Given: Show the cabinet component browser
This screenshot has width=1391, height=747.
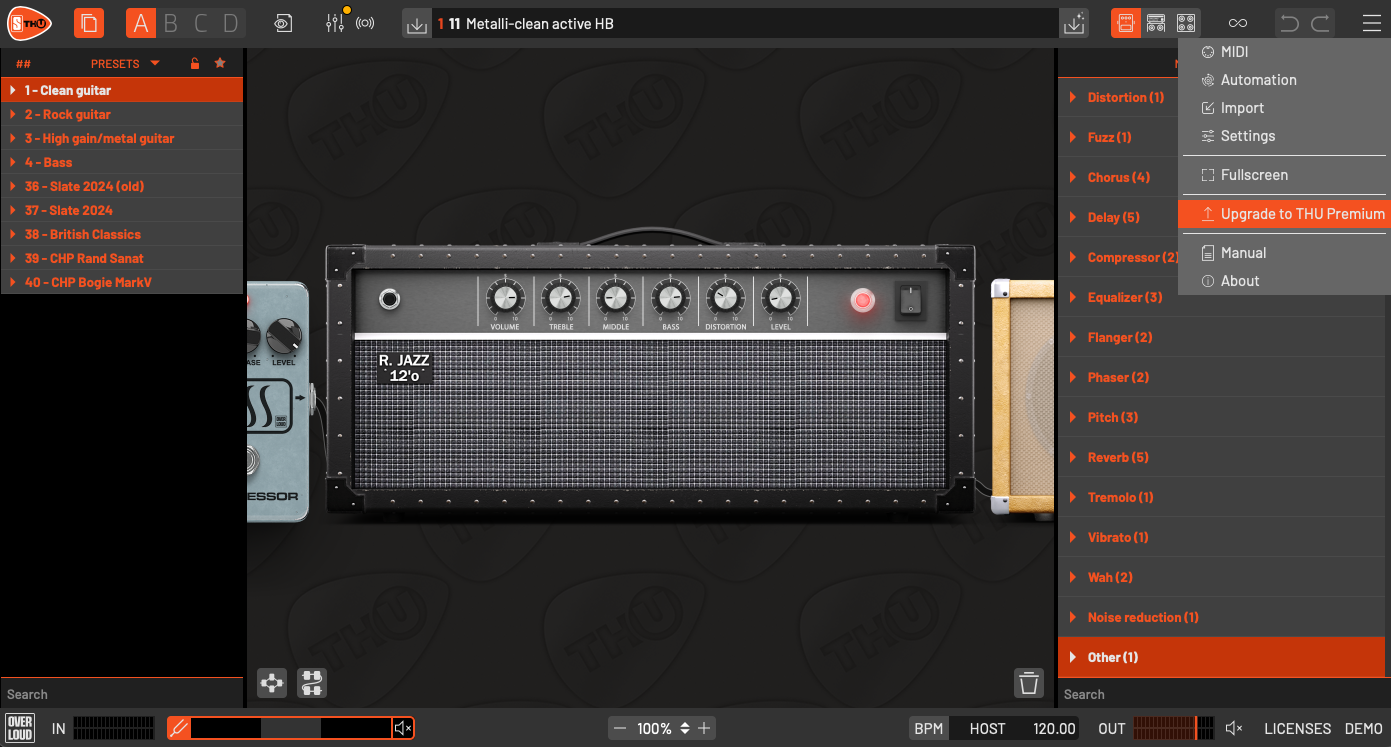Looking at the screenshot, I should (1186, 23).
